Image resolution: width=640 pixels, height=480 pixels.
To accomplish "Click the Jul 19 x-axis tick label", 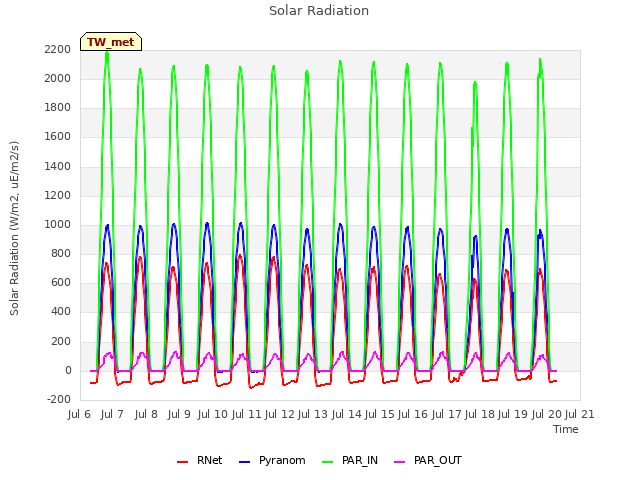I will click(513, 414).
